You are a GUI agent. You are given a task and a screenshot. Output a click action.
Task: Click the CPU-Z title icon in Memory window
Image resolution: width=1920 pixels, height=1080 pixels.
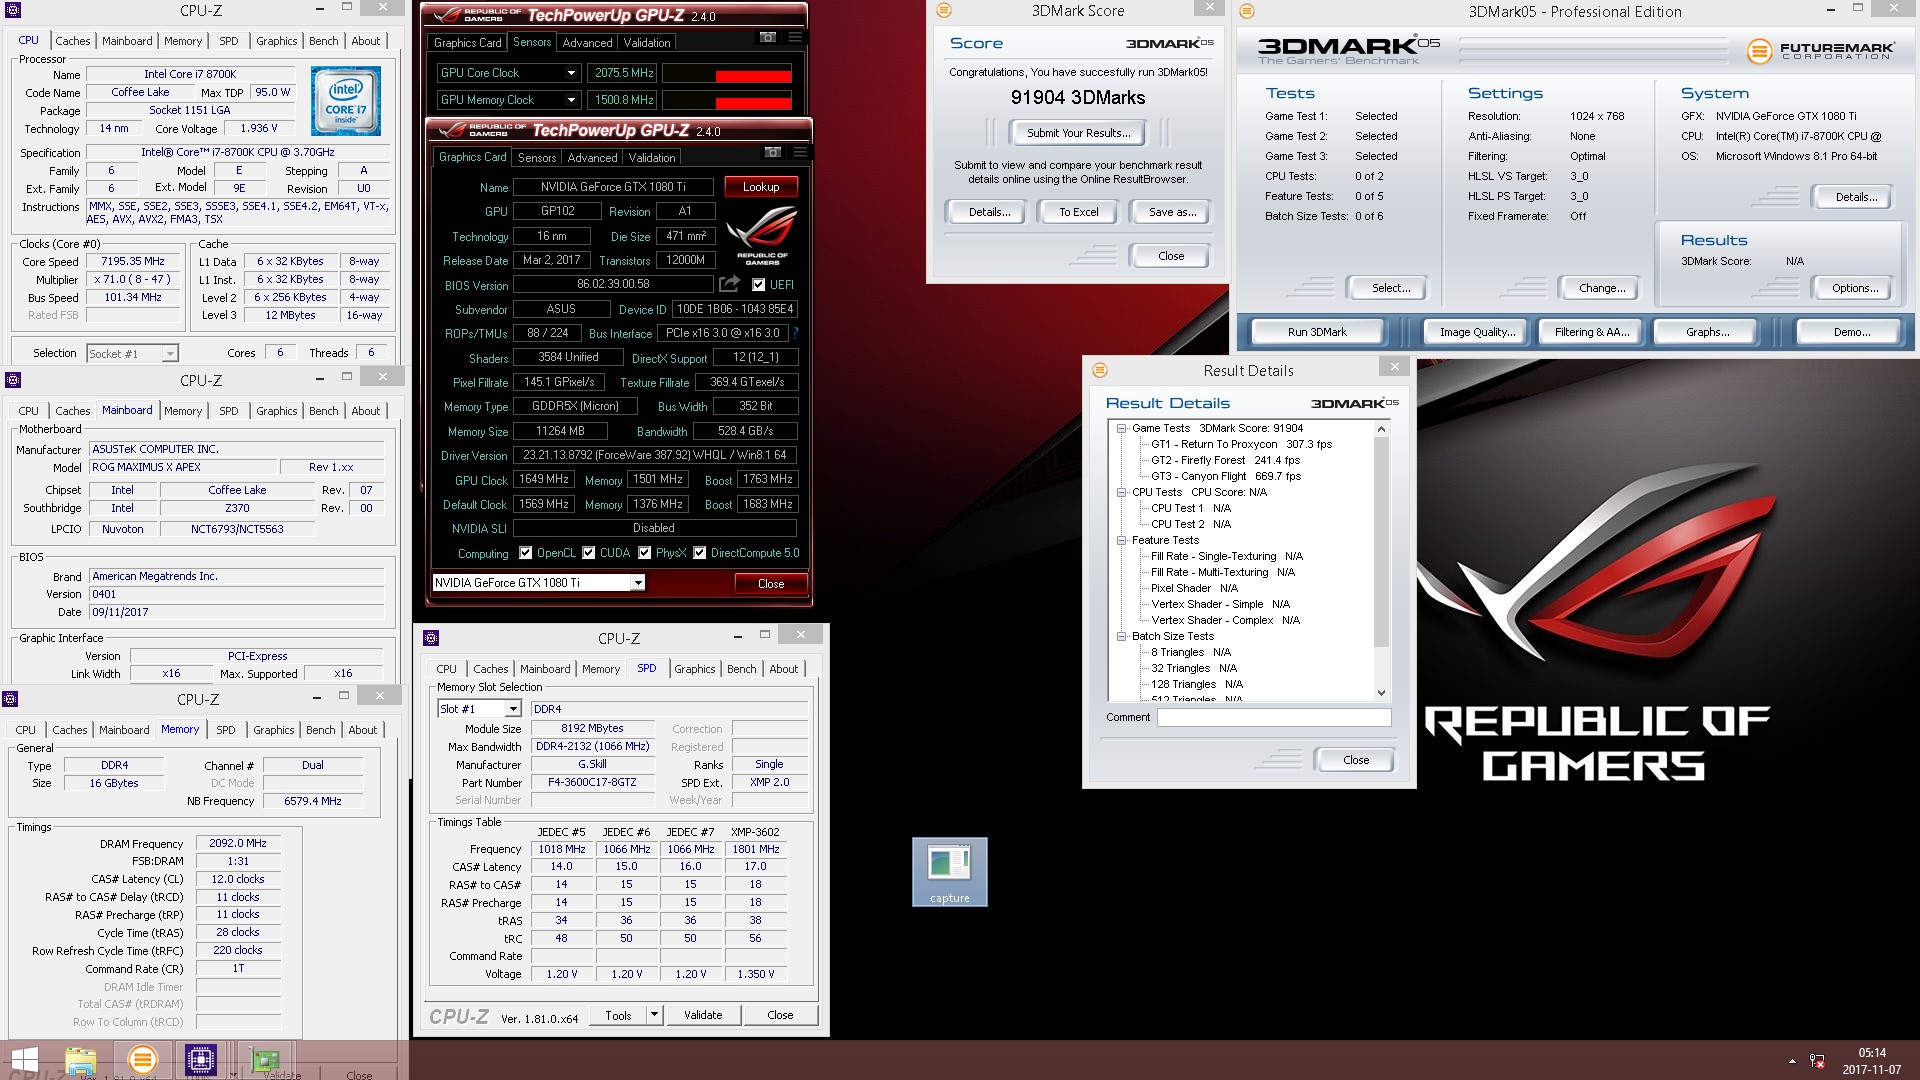(11, 698)
